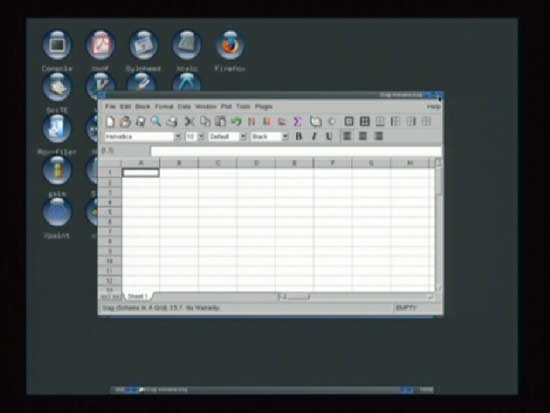Screen dimensions: 550x413
Task: Align cell text to the right
Action: [378, 136]
